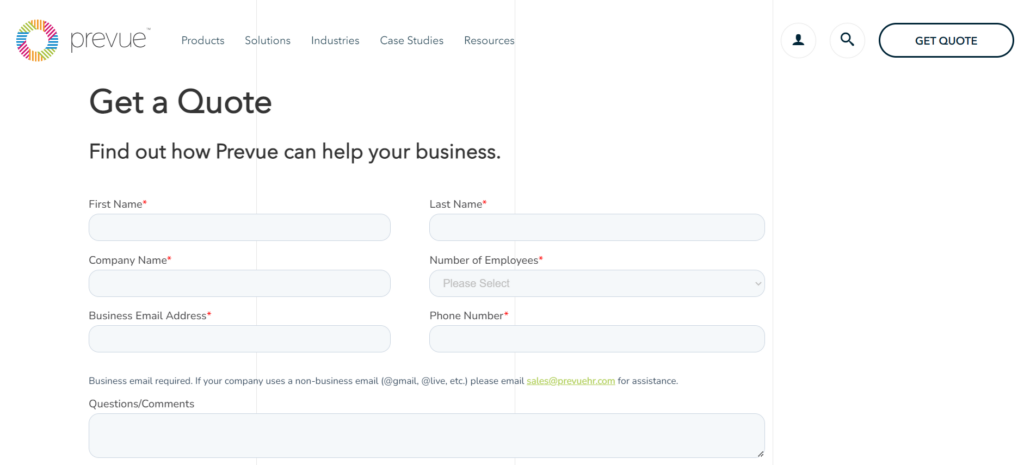Open the search magnifier icon
This screenshot has width=1024, height=465.
[847, 40]
